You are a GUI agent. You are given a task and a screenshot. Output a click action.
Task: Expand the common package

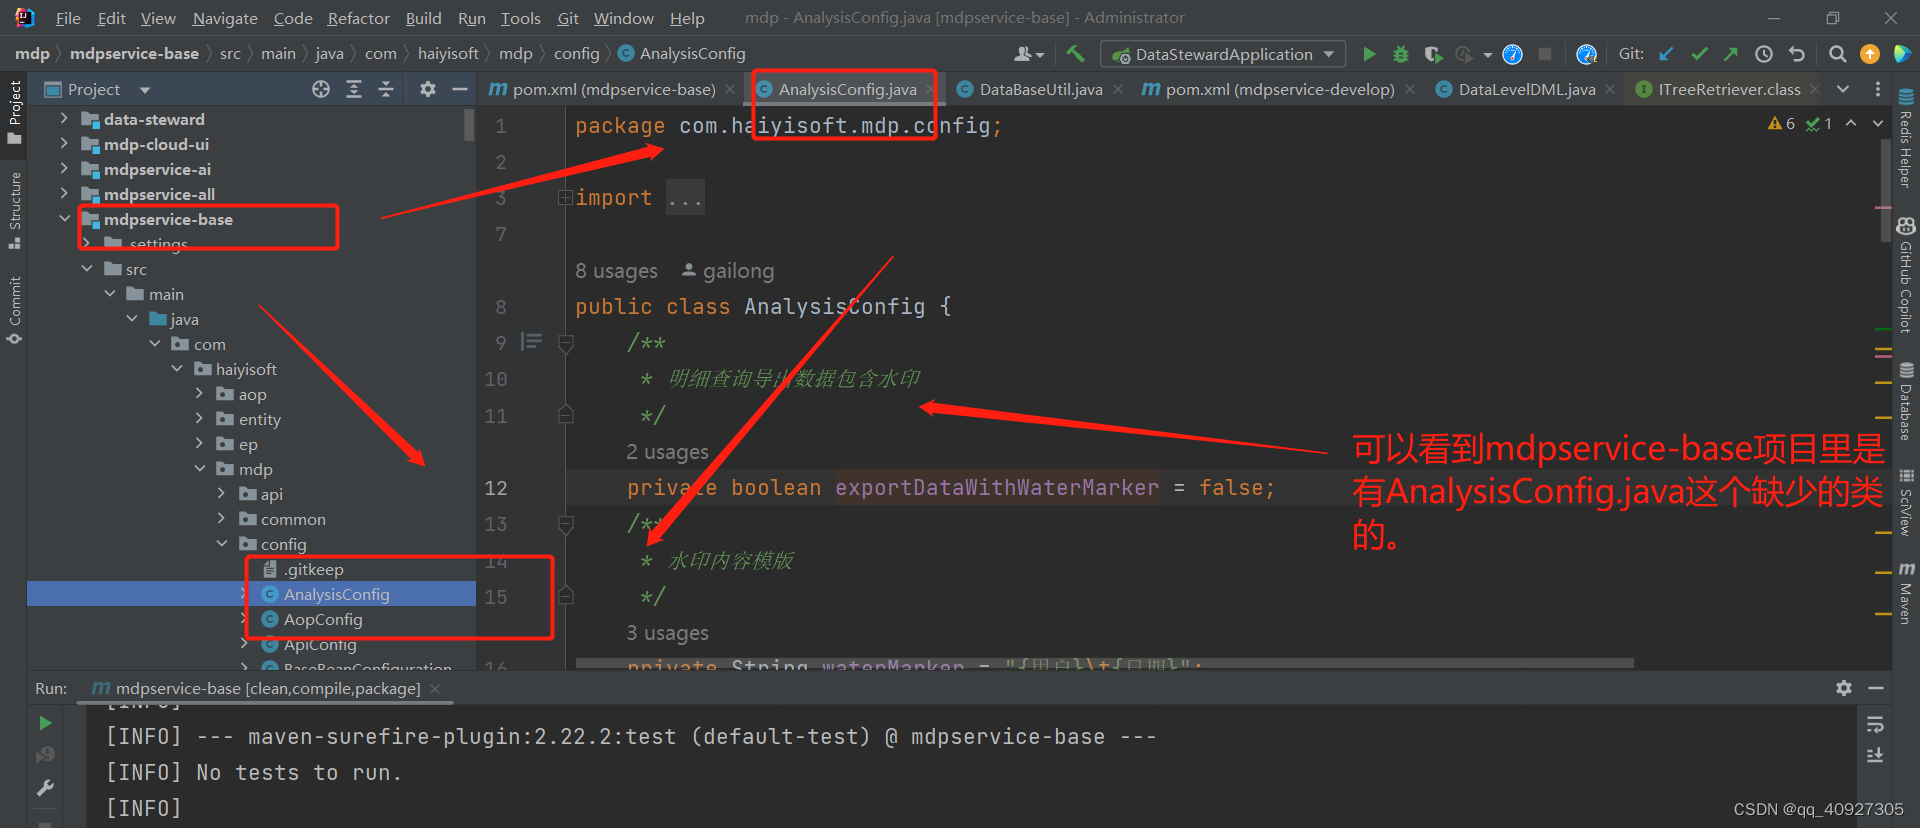(222, 519)
